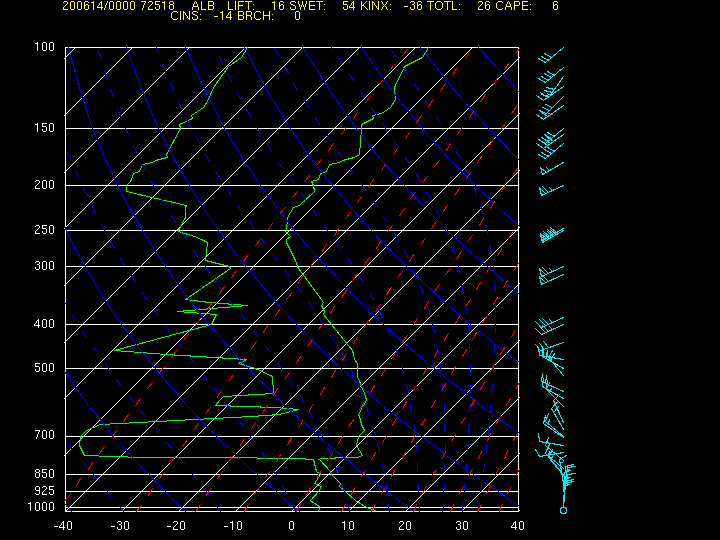
Task: Click the 1000 pressure level label
Action: pos(41,507)
